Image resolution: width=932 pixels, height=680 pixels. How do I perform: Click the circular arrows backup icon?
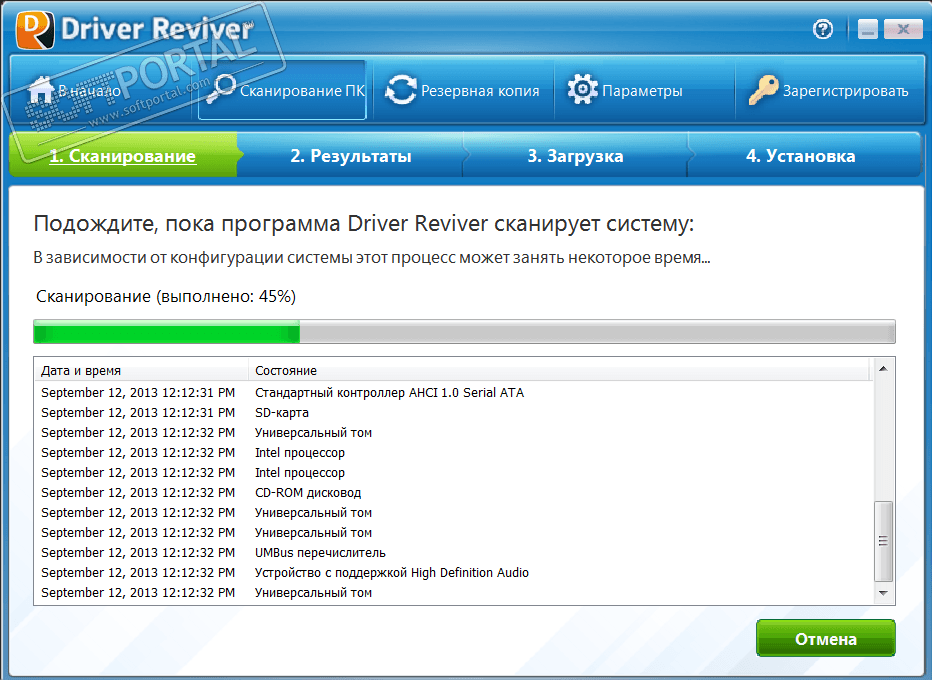[401, 90]
